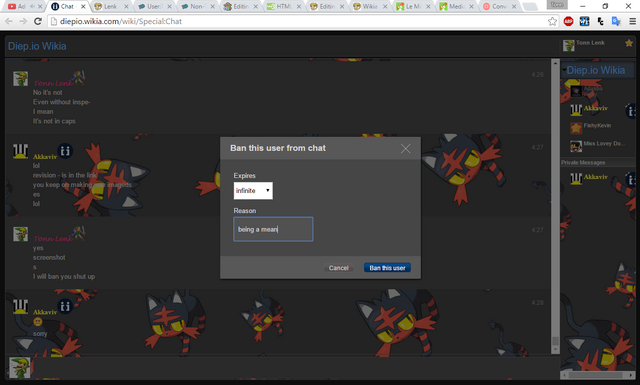Viewport: 640px width, 385px height.
Task: Confirm with the Ban this user button
Action: coord(387,268)
